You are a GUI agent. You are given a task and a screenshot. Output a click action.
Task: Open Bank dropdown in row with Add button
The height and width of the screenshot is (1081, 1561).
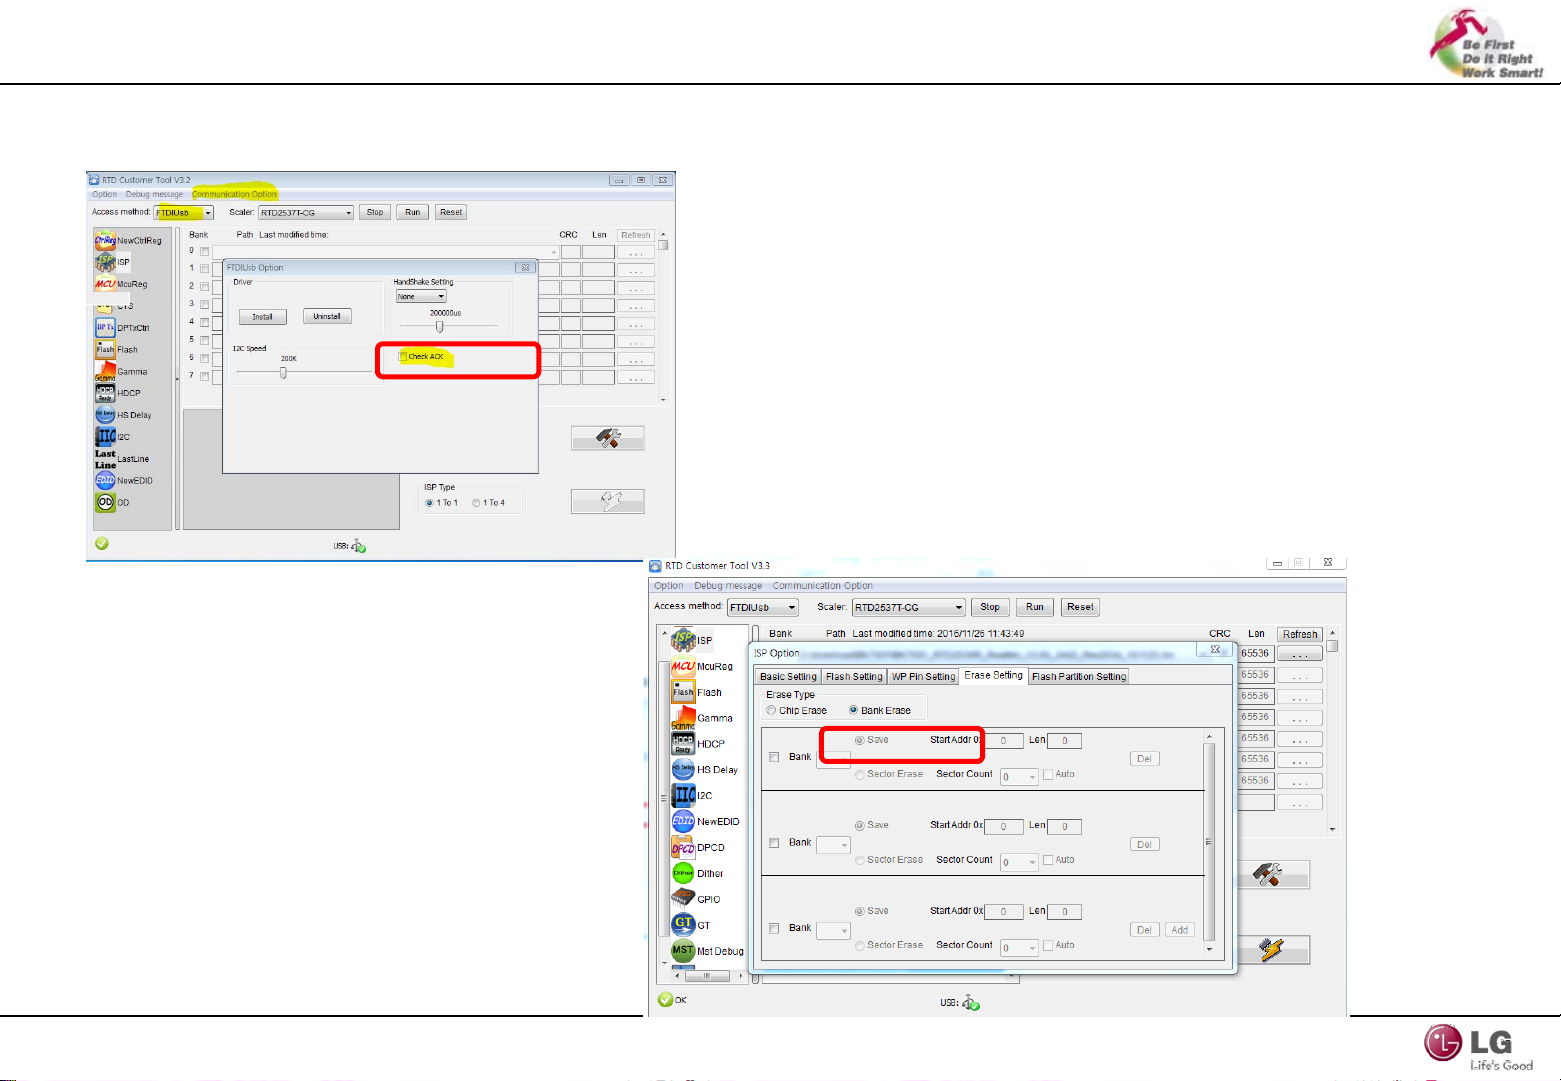tap(833, 931)
